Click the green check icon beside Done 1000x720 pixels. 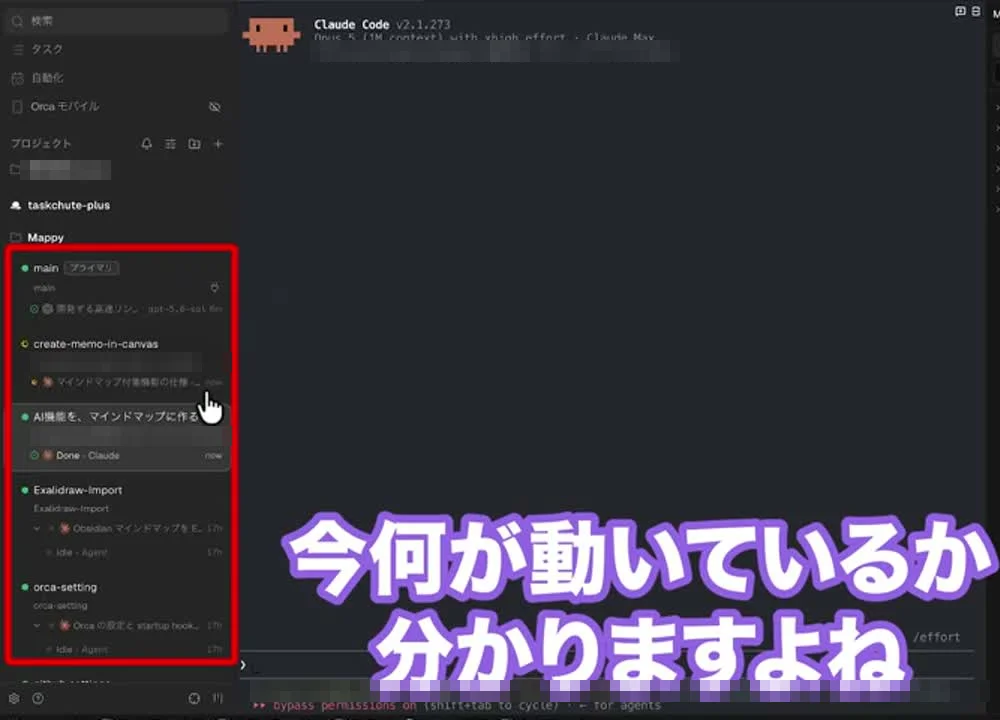(x=34, y=455)
